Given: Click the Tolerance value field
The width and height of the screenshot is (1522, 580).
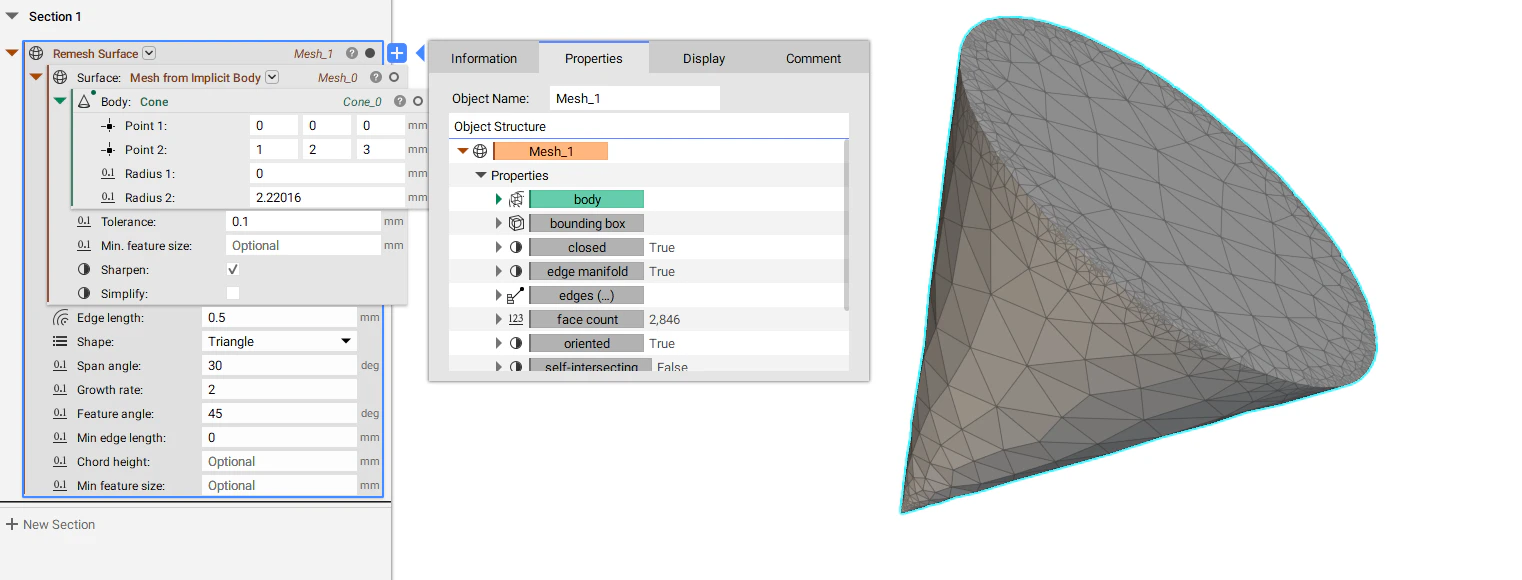Looking at the screenshot, I should (x=303, y=221).
